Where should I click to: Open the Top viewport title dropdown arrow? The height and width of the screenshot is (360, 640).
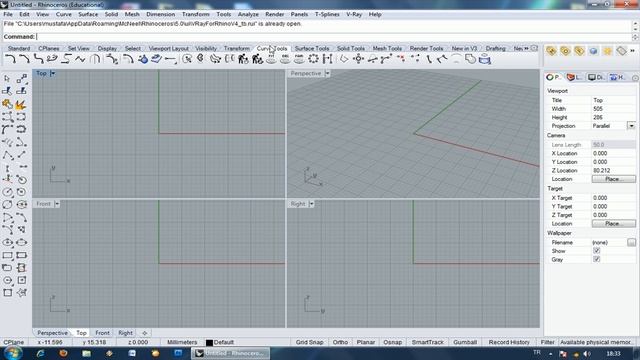53,73
